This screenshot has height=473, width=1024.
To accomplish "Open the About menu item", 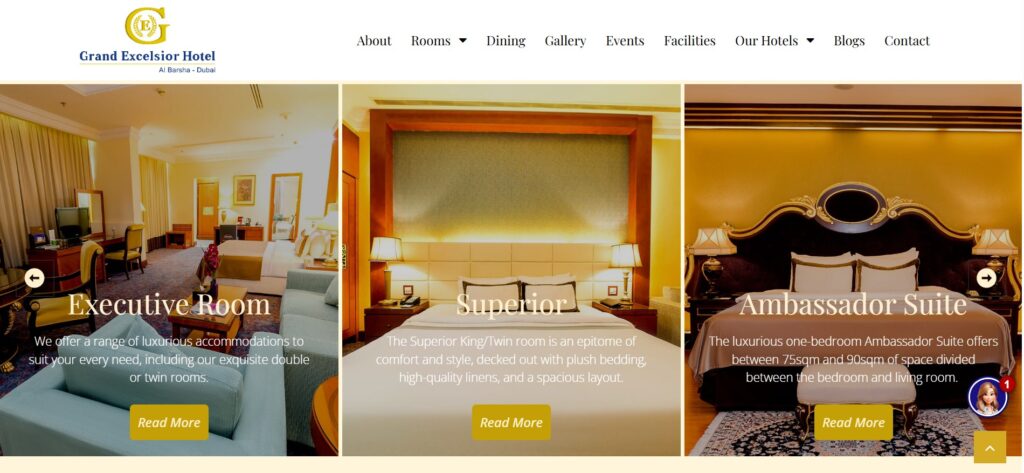I will point(374,41).
